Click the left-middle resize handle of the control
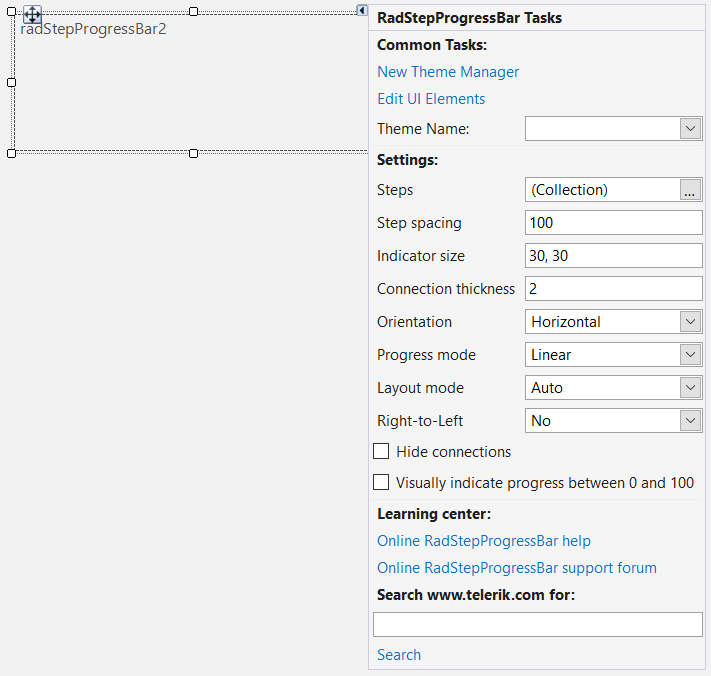The height and width of the screenshot is (676, 711). coord(12,83)
